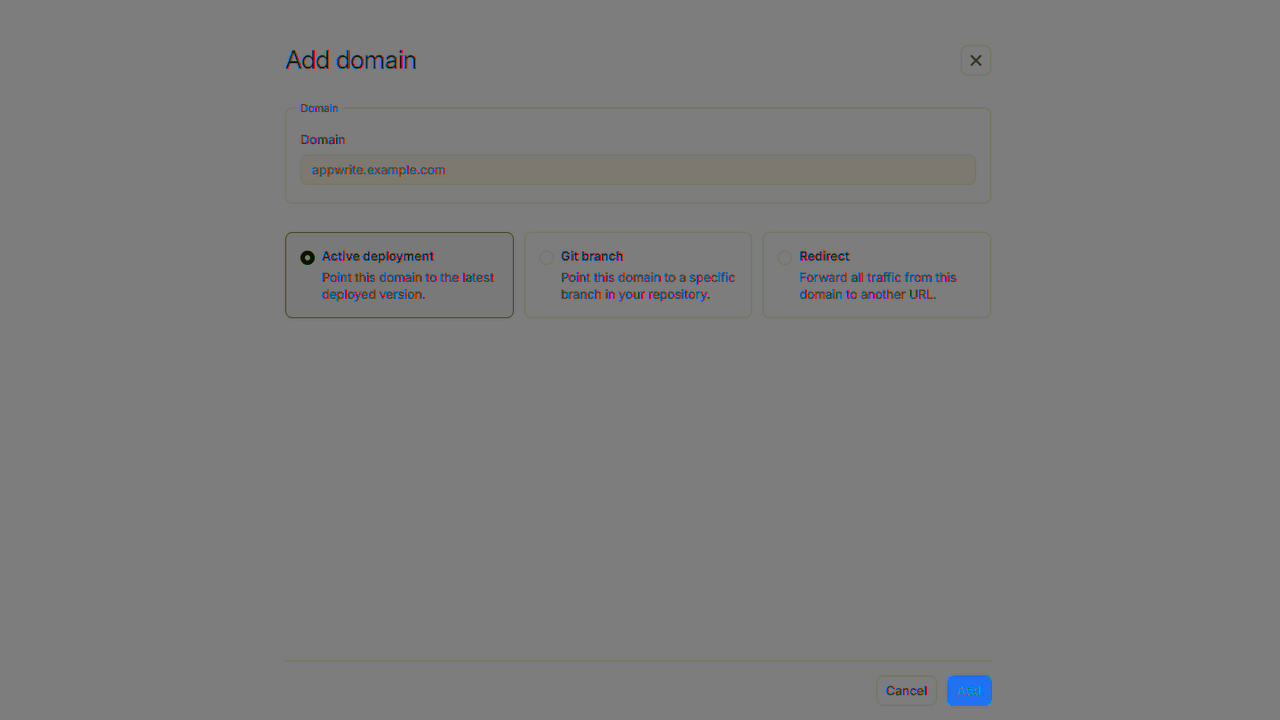Click the Git branch description text
This screenshot has width=1280, height=720.
648,286
